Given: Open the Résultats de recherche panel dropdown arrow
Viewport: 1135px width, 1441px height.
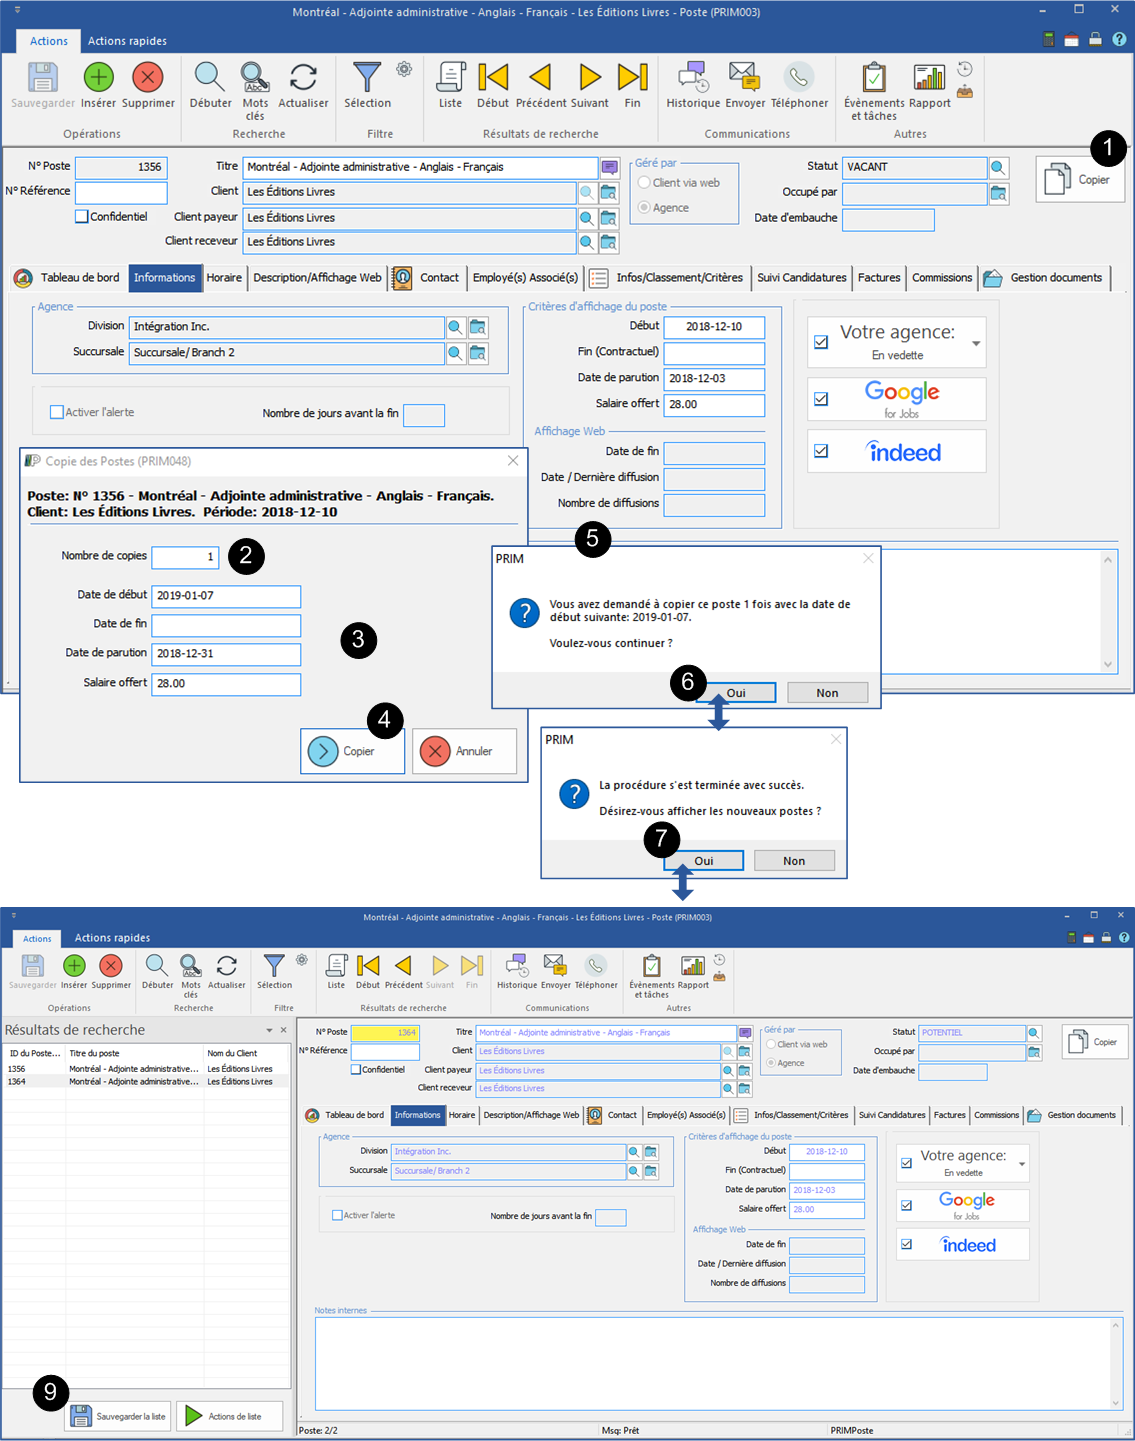Looking at the screenshot, I should click(269, 1030).
